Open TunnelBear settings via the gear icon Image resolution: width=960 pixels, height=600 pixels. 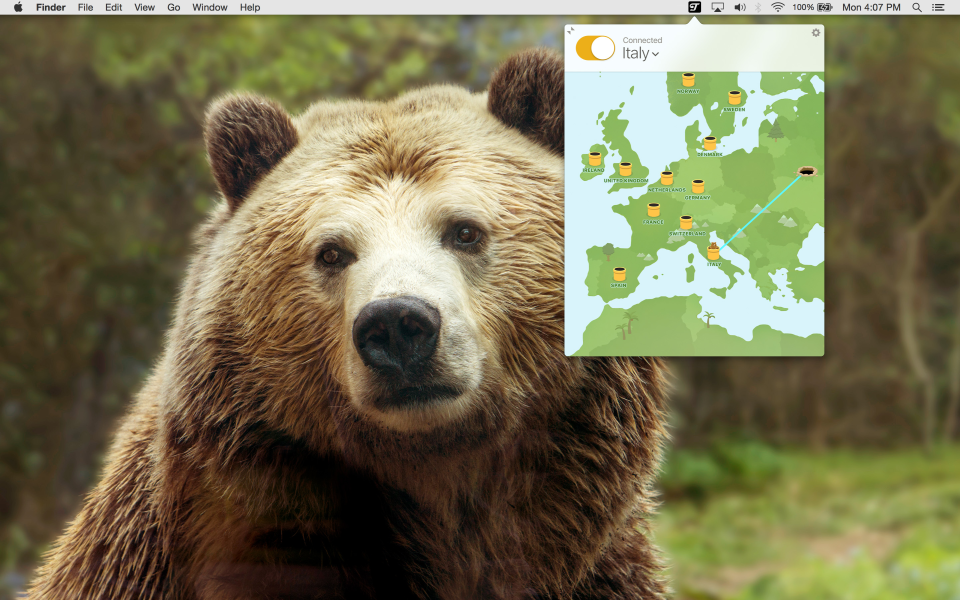(816, 32)
